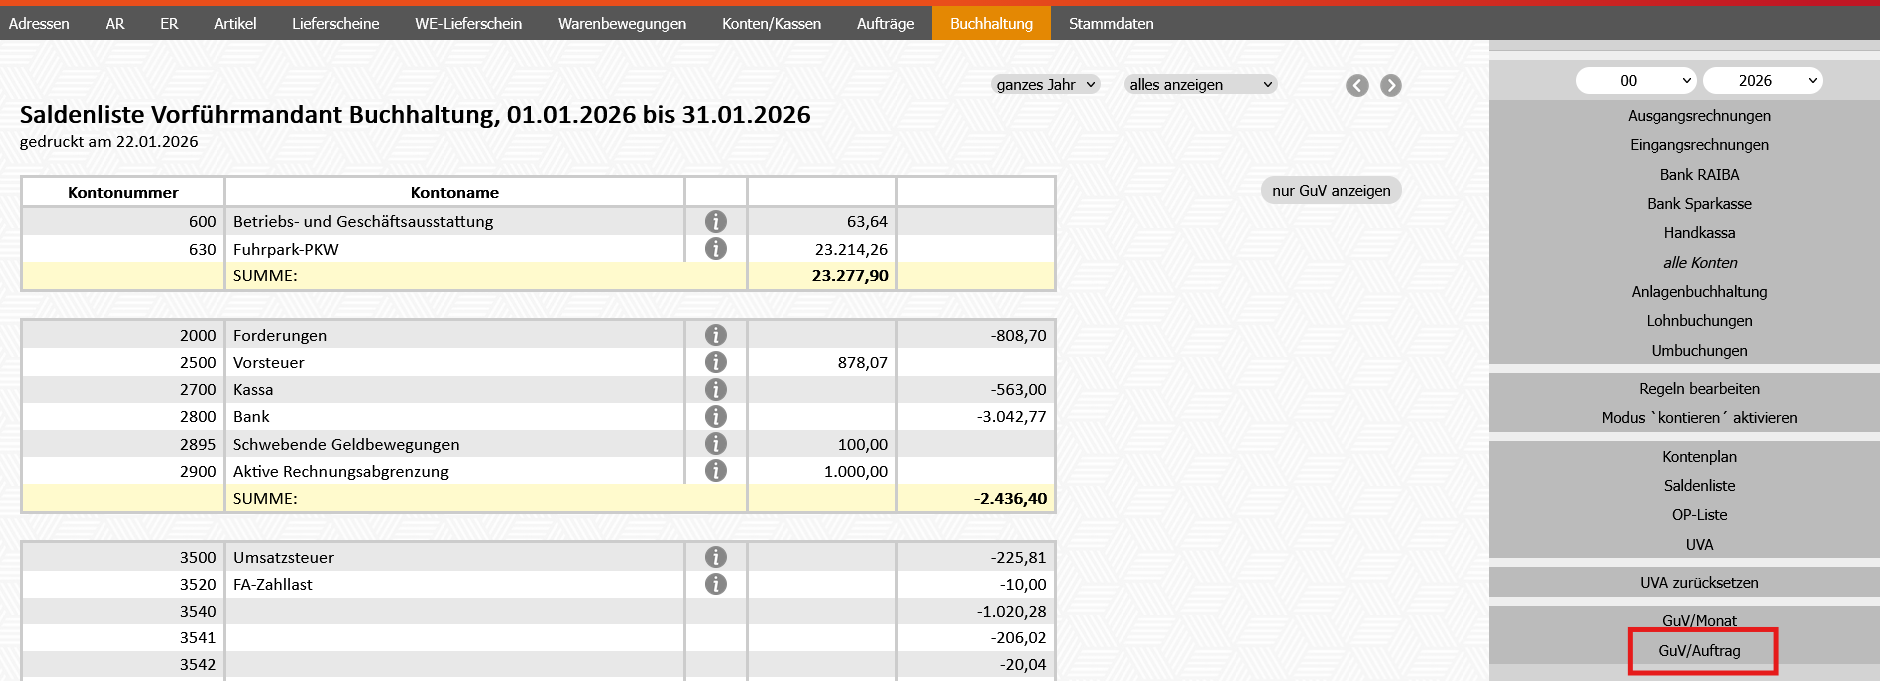Open the Konten/Kassen menu tab
The image size is (1880, 681).
tap(771, 23)
